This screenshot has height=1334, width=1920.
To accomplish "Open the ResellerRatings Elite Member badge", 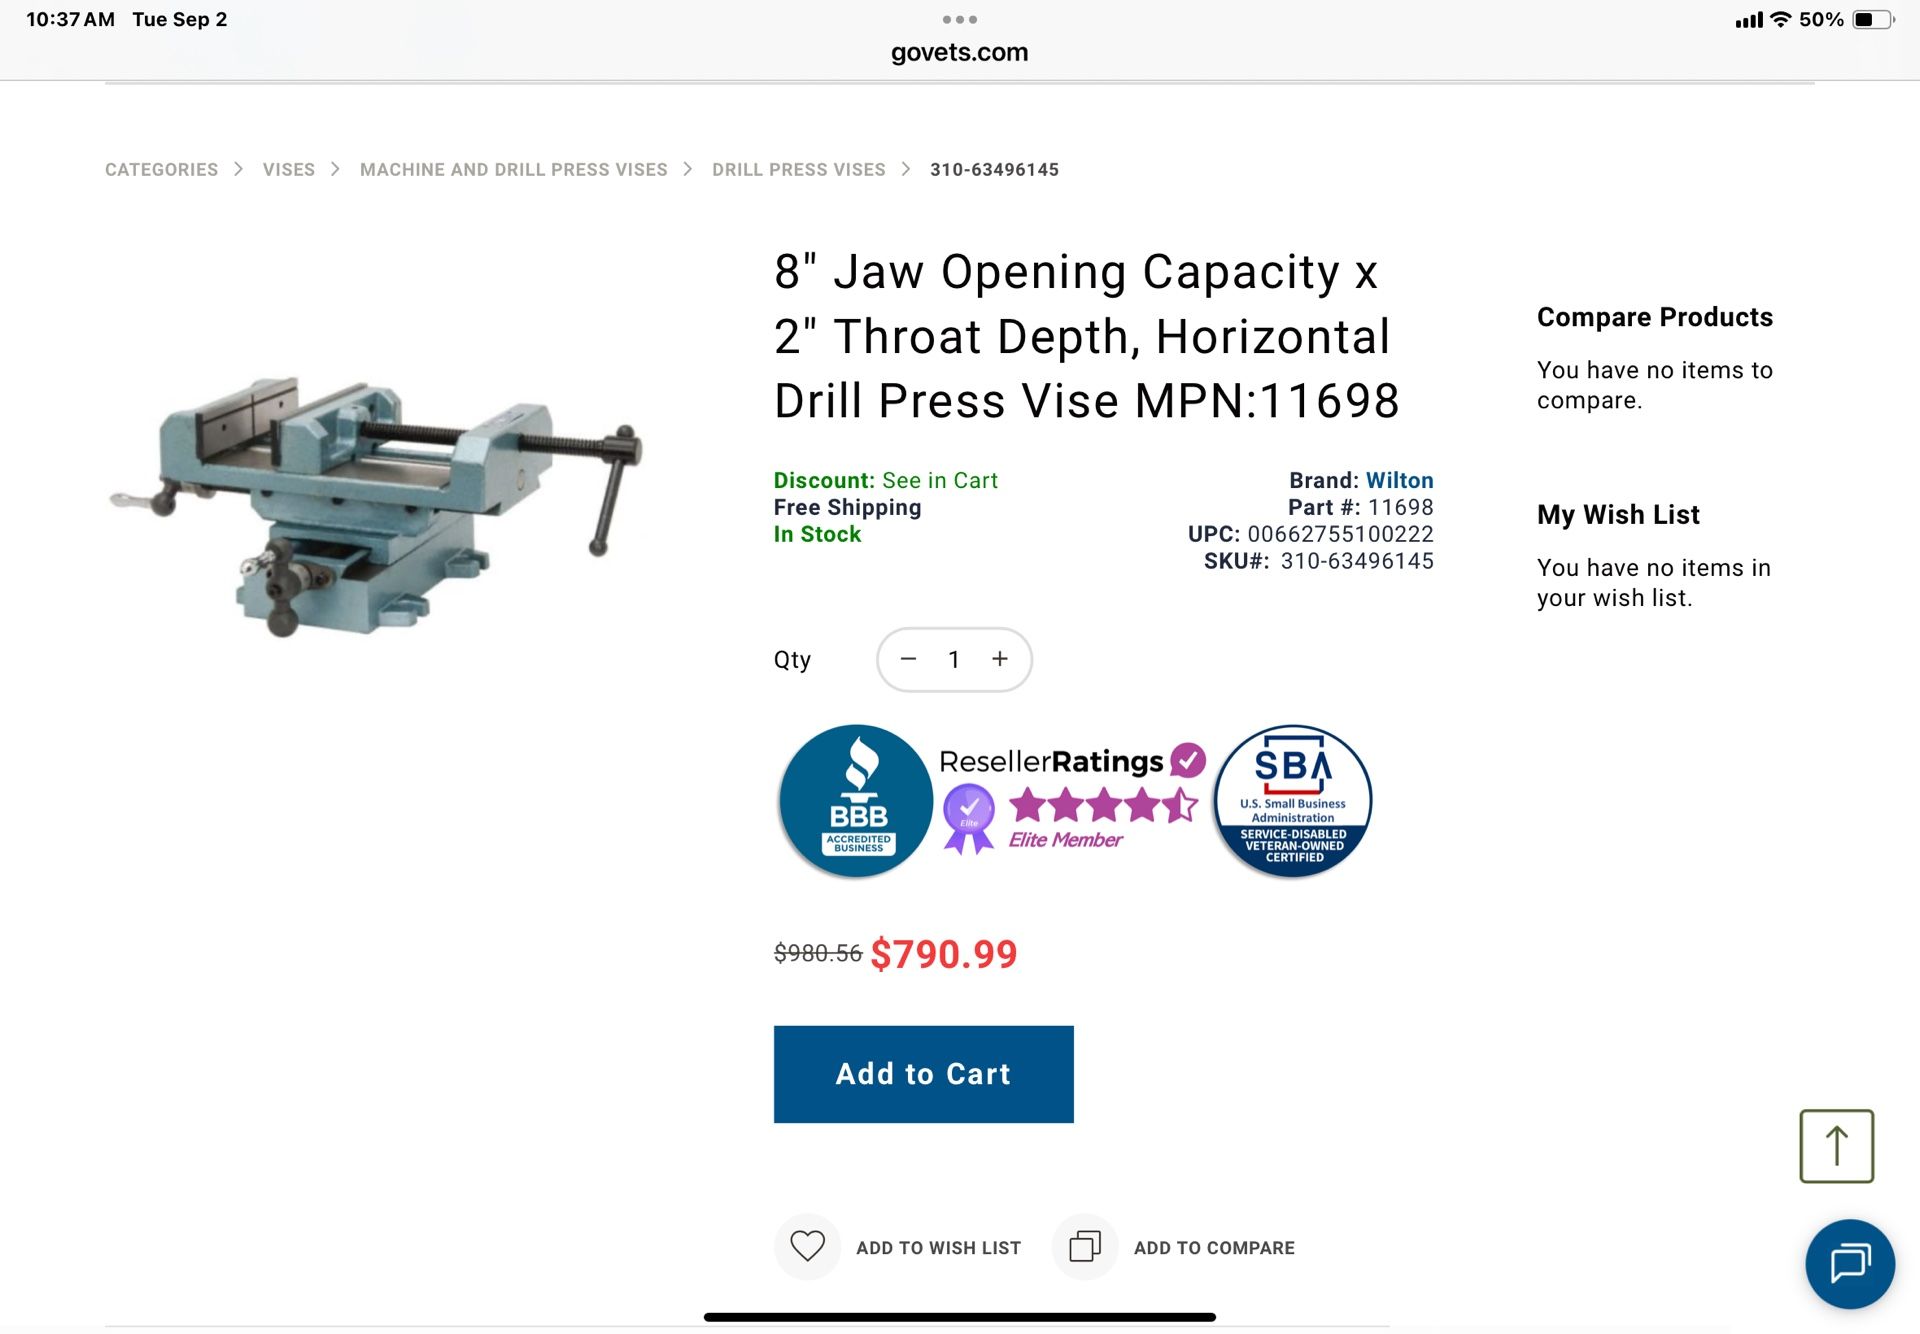I will 1072,800.
